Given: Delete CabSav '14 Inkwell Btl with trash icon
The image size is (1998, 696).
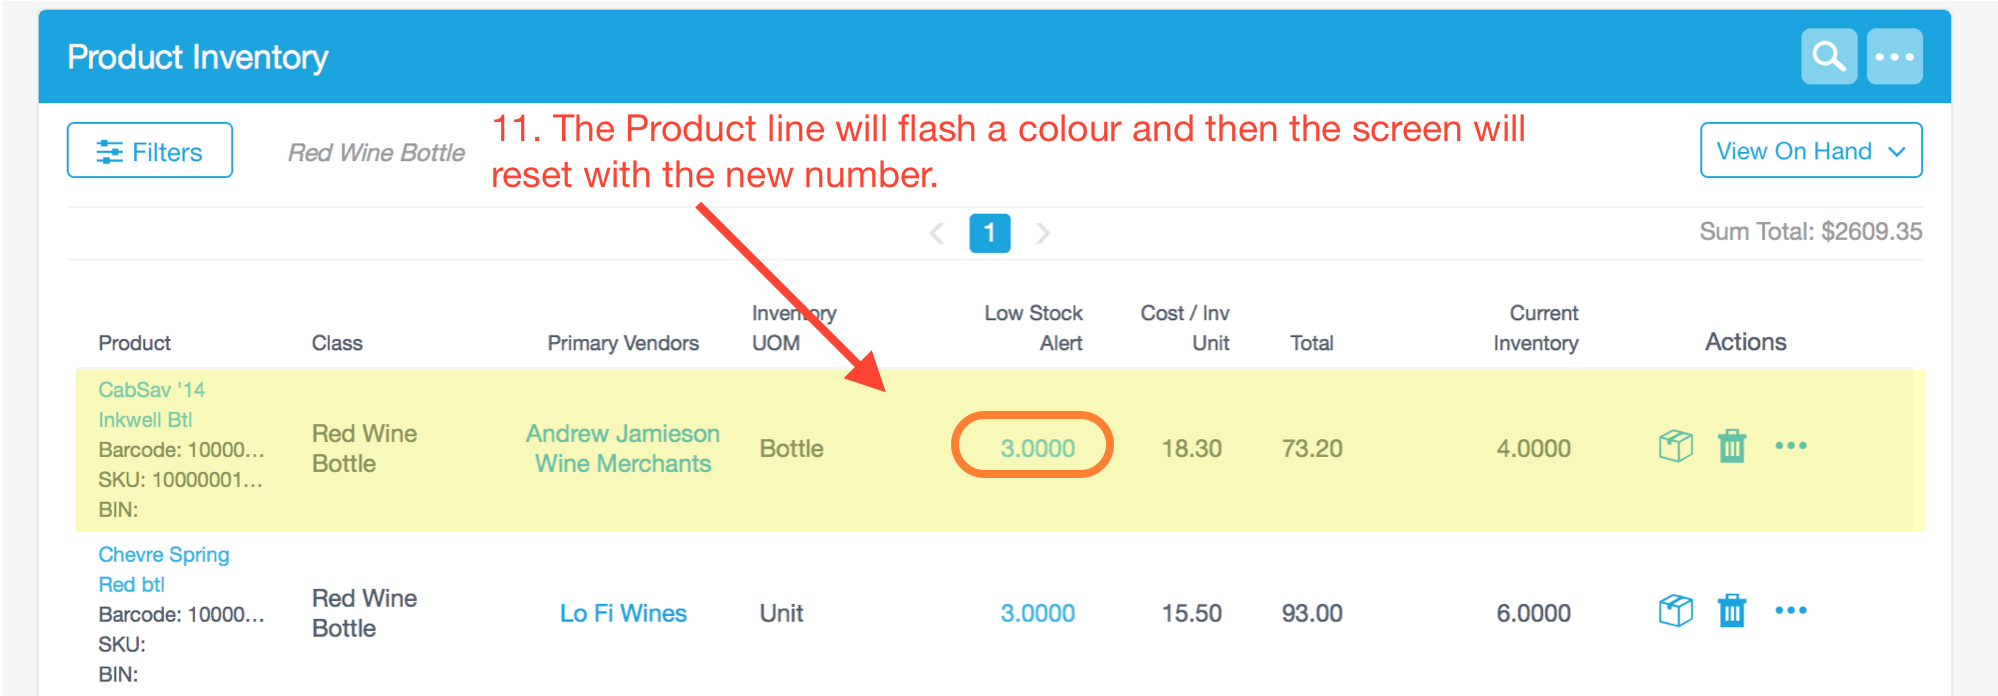Looking at the screenshot, I should (x=1732, y=446).
